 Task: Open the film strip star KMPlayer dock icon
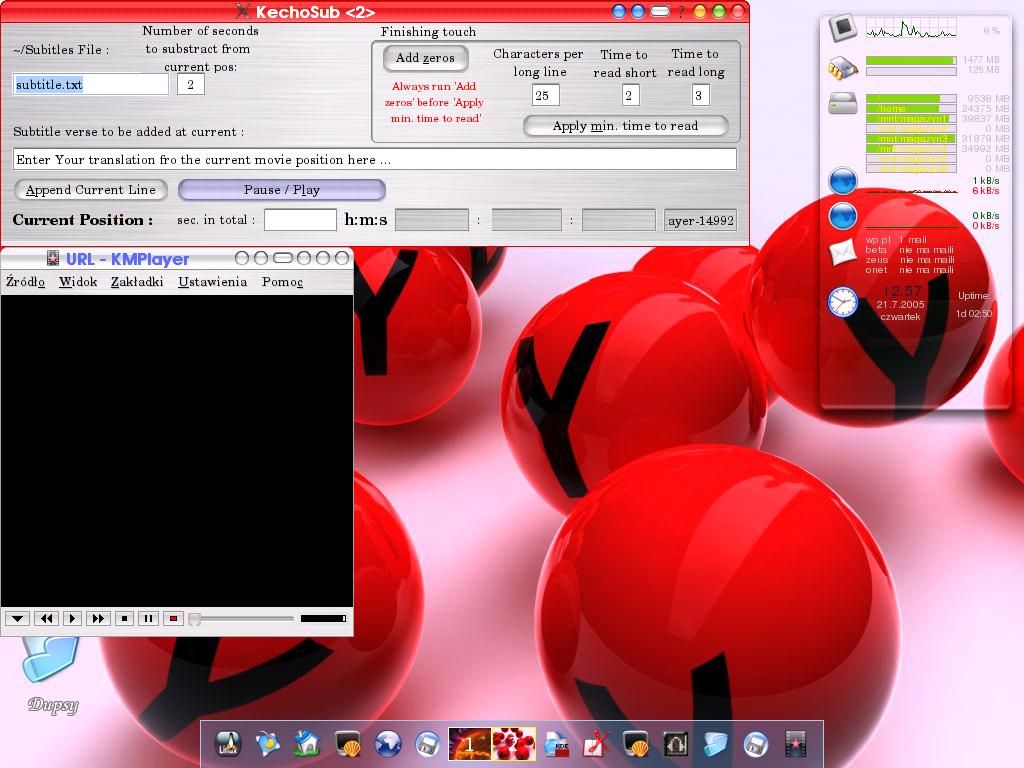point(795,743)
